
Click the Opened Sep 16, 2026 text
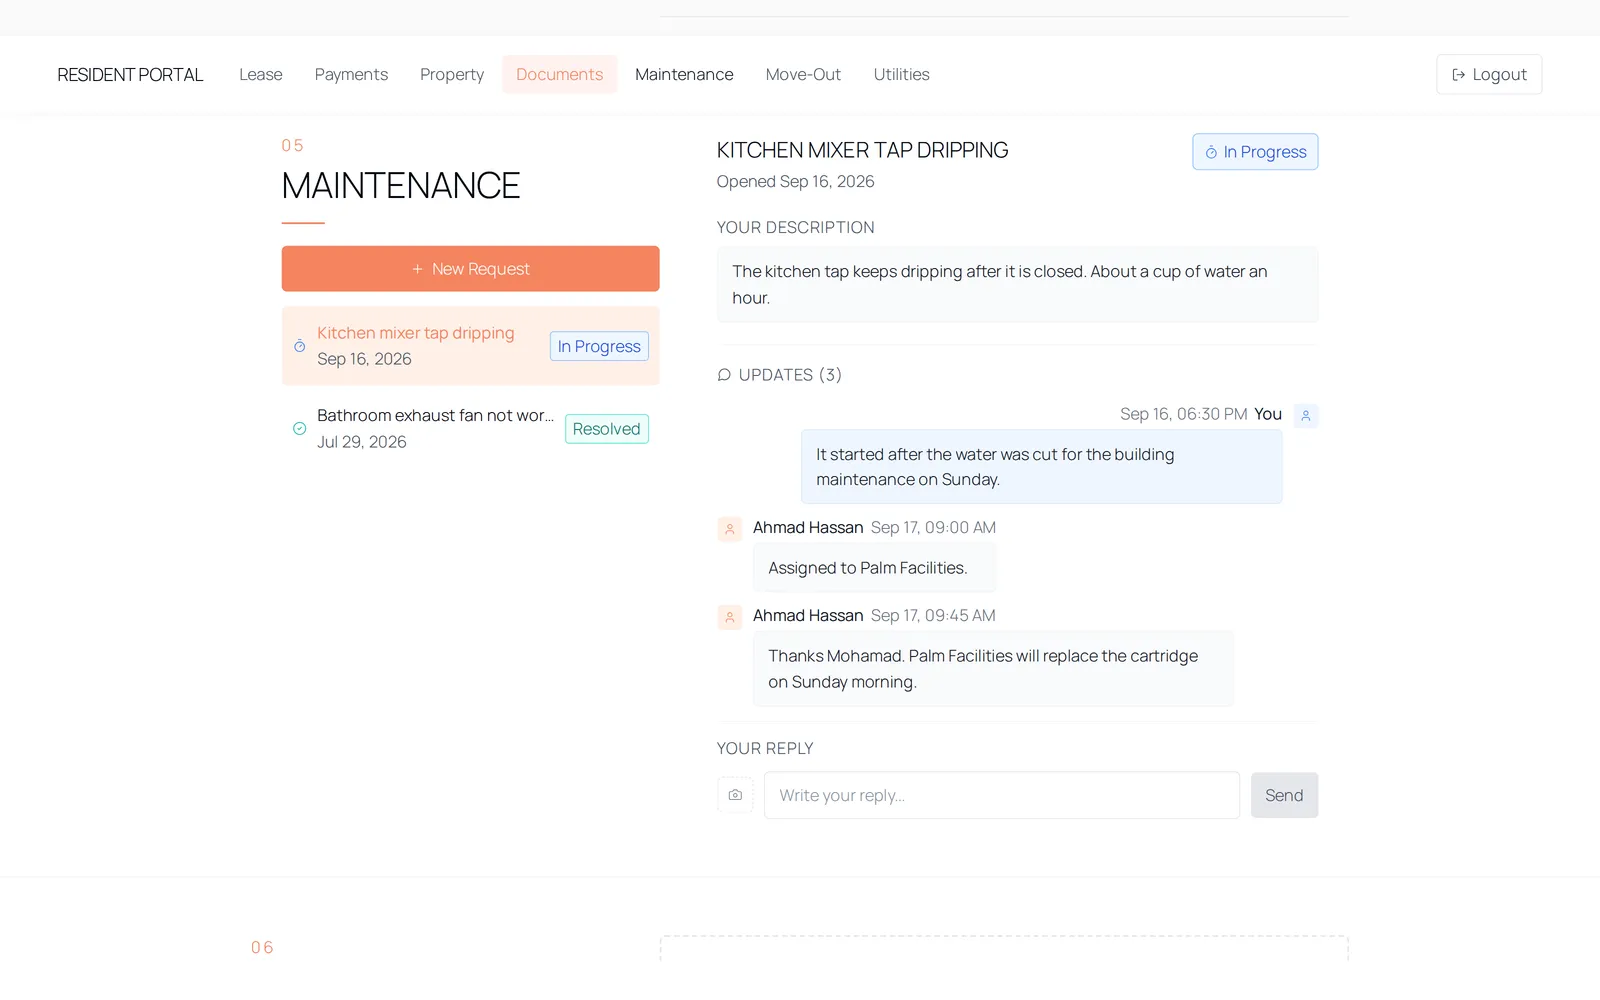pyautogui.click(x=795, y=181)
